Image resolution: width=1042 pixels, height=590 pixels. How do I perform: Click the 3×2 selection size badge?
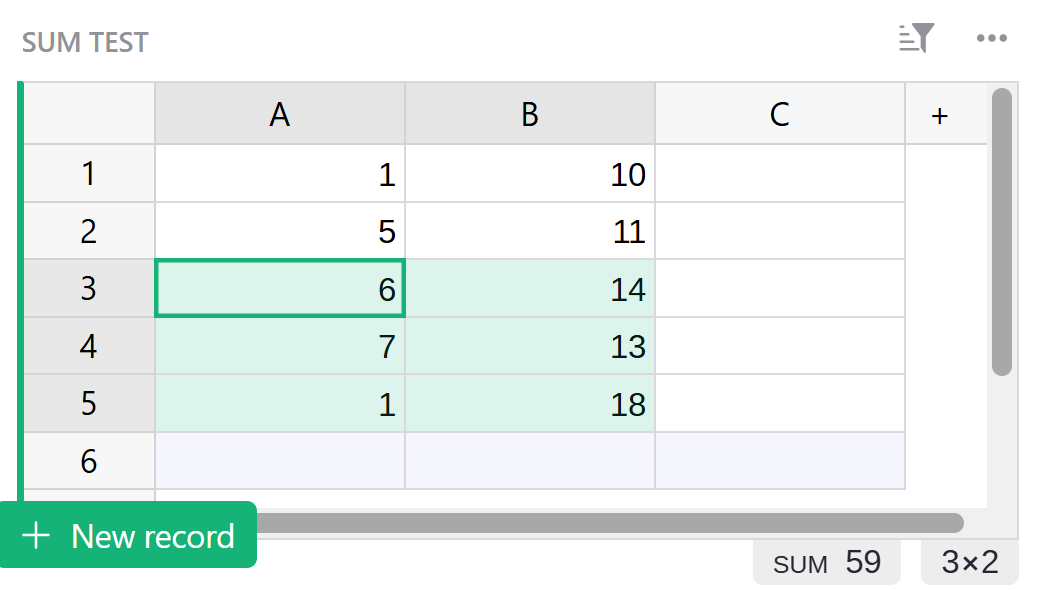pos(970,563)
